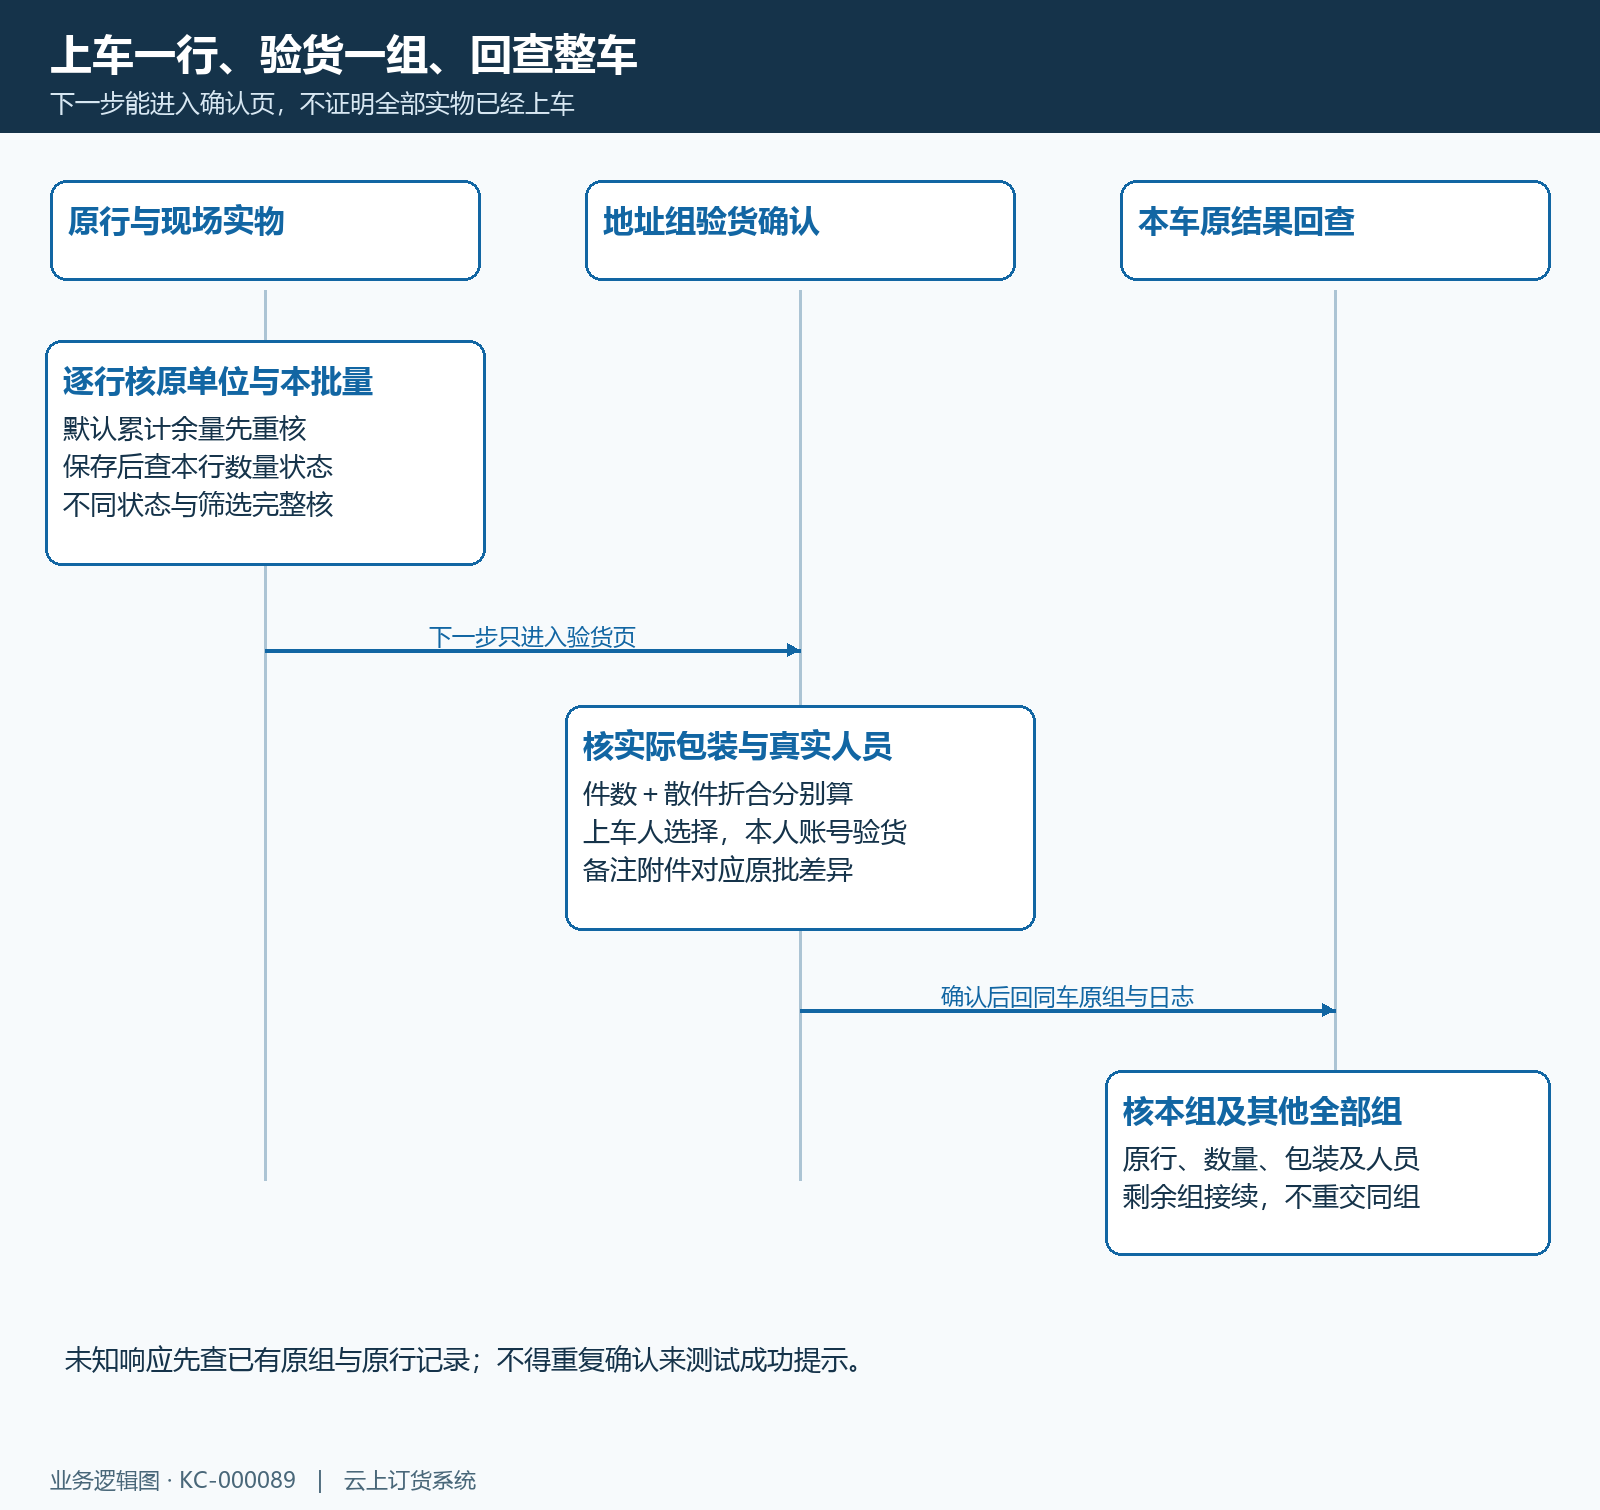Click the line 不同状态与筛选完整核
This screenshot has height=1510, width=1600.
(x=198, y=505)
